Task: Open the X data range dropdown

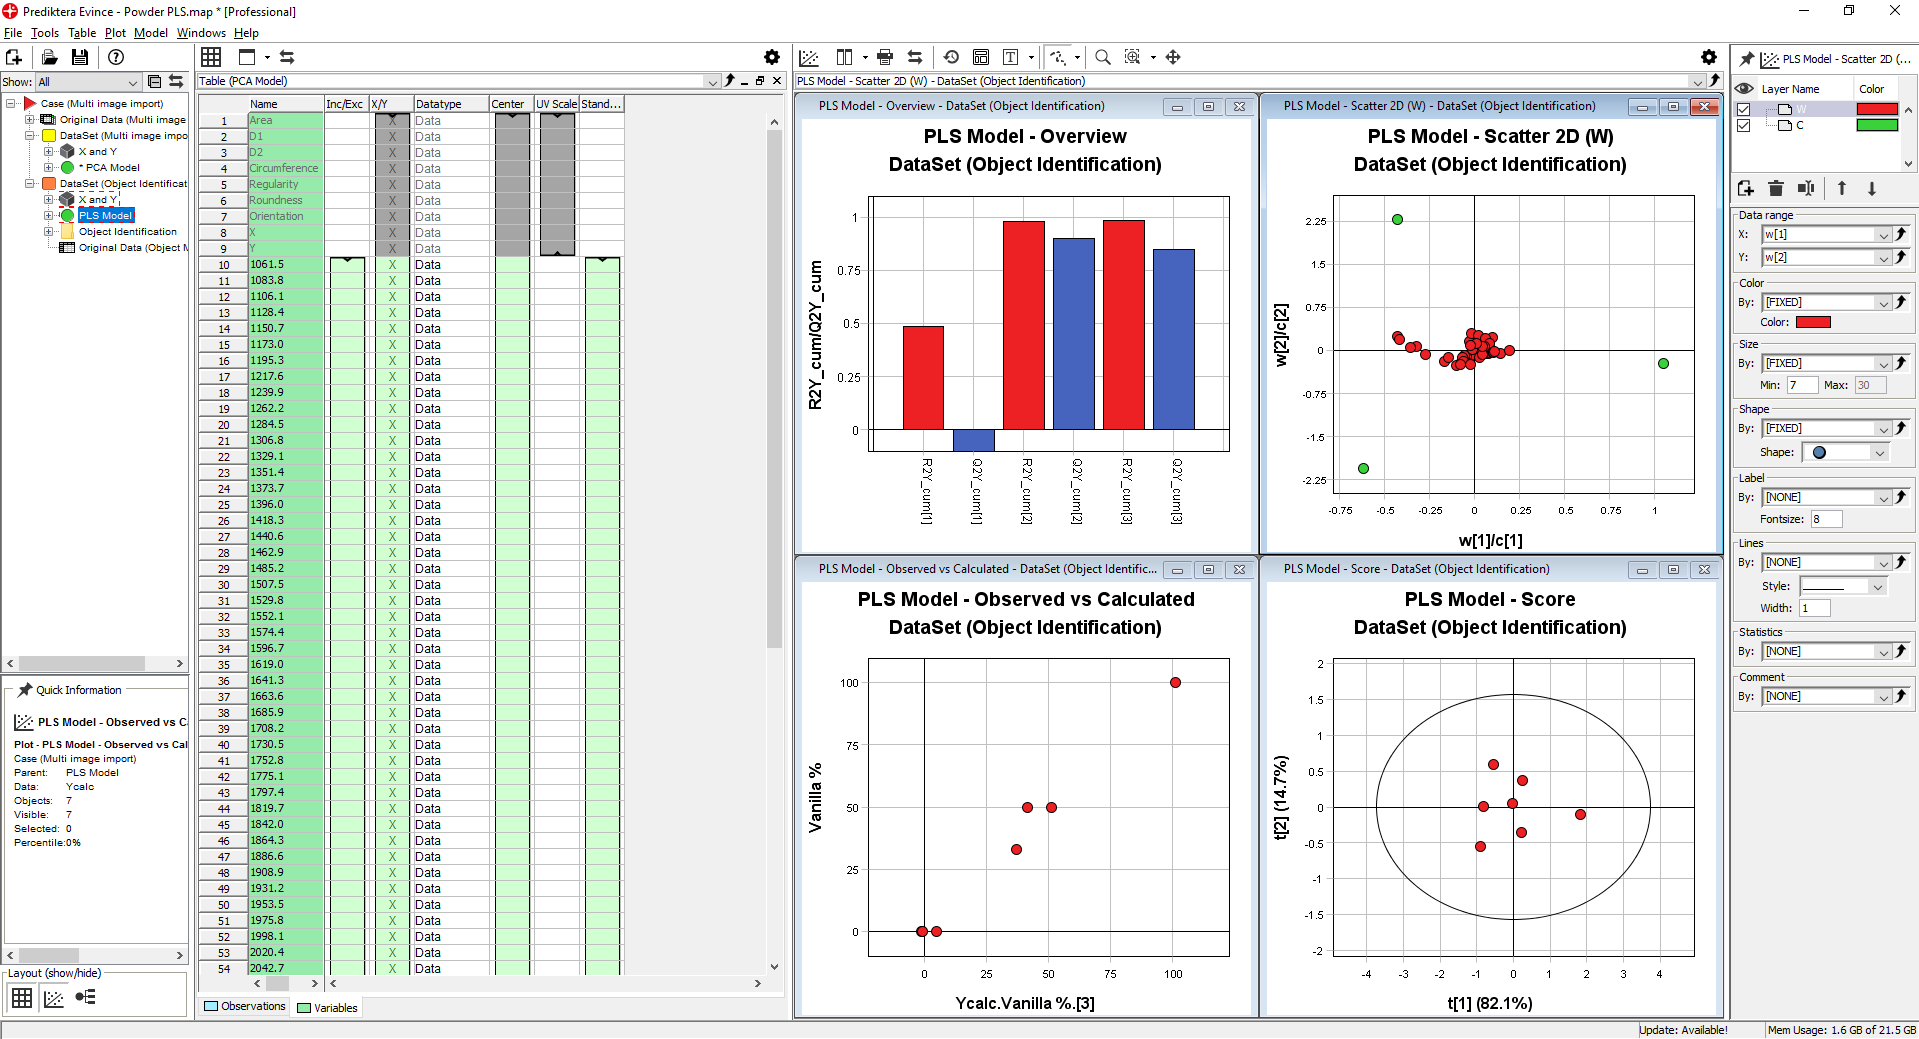Action: (x=1883, y=235)
